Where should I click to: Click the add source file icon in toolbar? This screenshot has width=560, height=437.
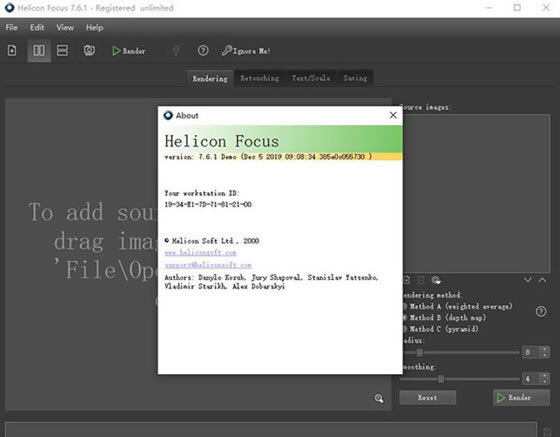point(12,50)
